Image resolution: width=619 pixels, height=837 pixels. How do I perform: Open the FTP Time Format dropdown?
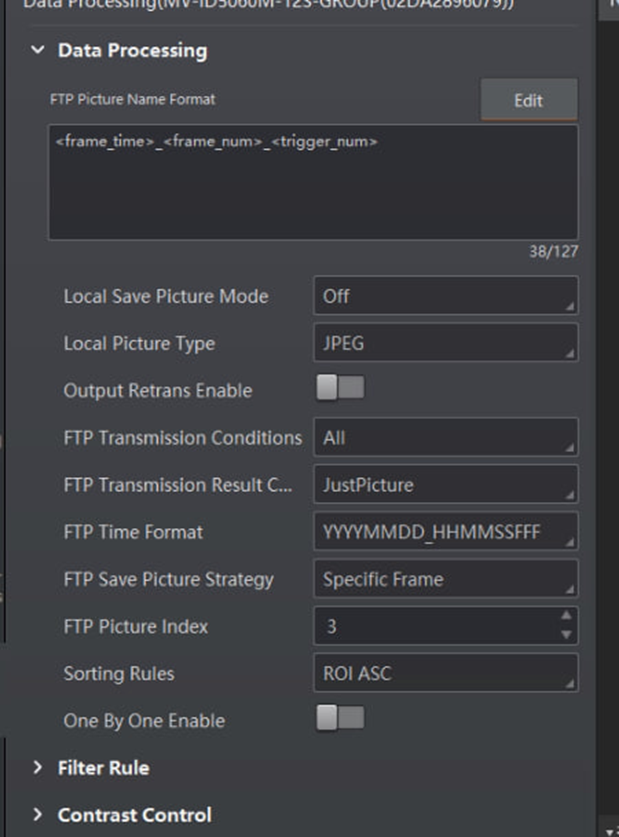[x=445, y=532]
